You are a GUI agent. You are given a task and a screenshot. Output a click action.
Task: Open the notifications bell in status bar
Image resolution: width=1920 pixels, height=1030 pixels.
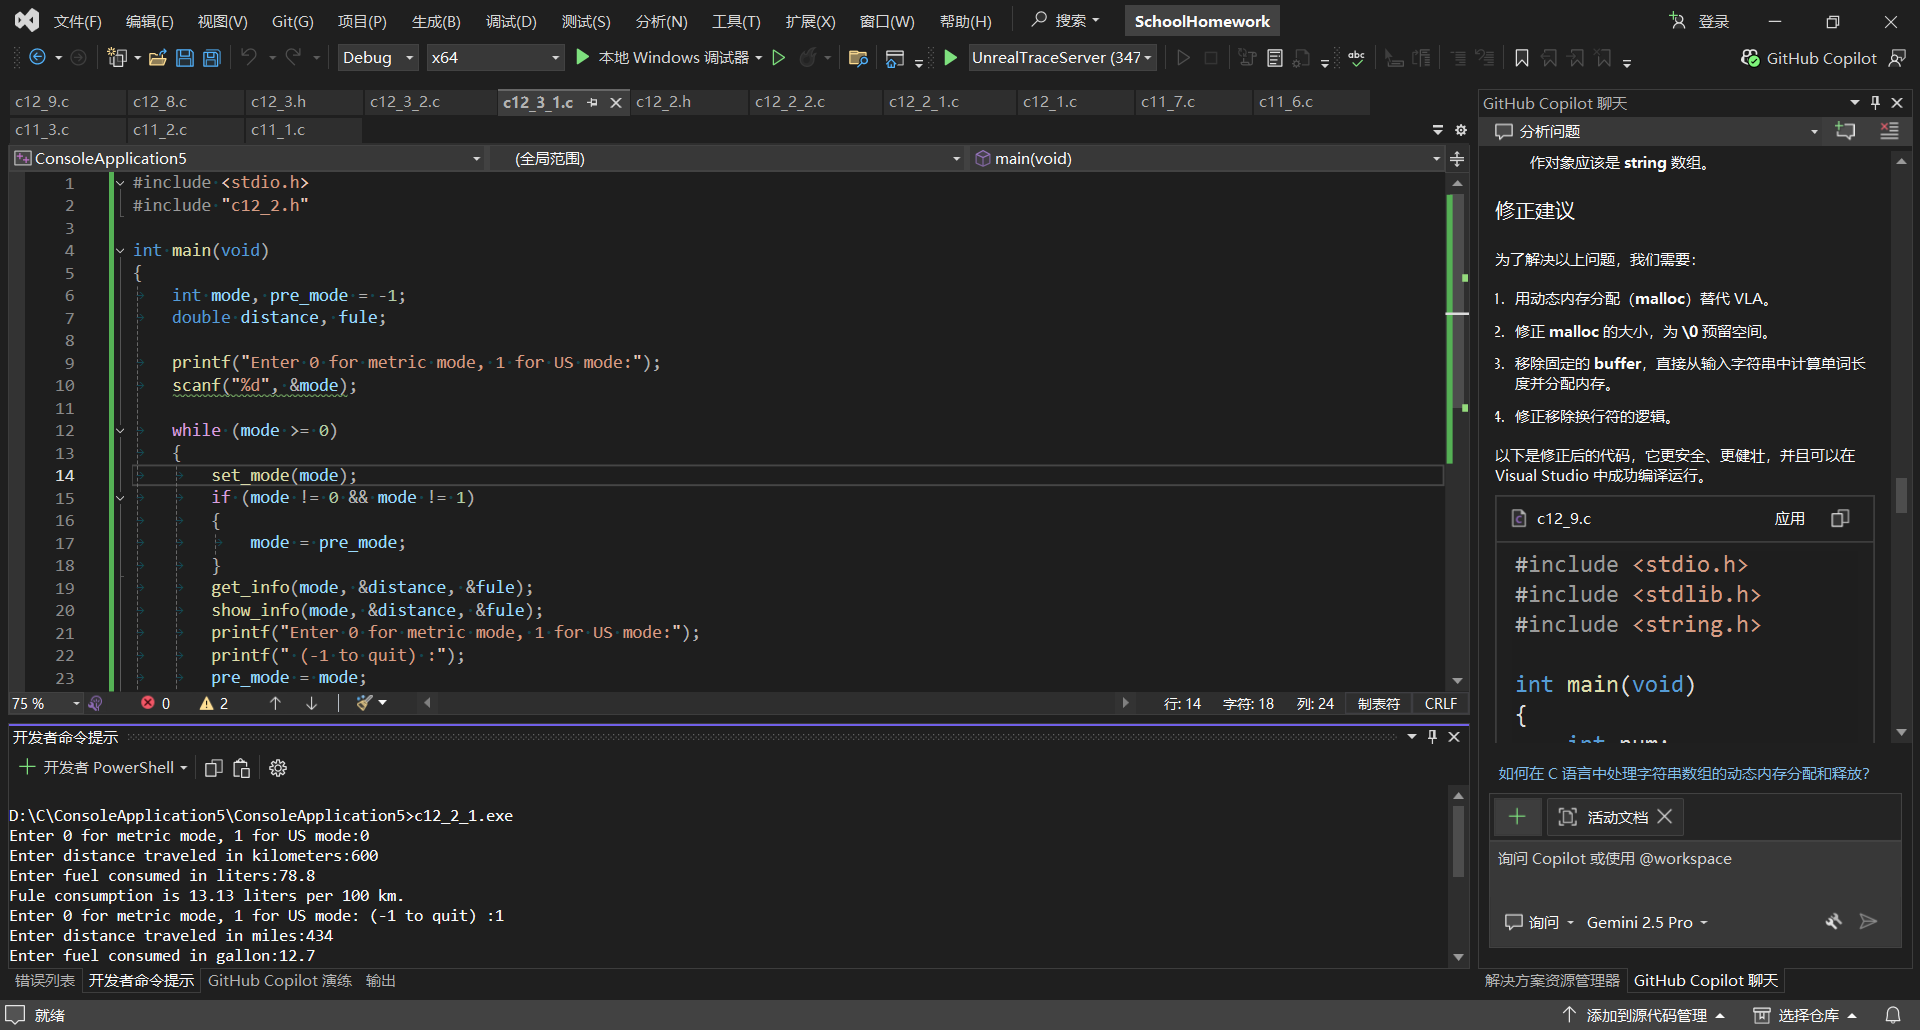pyautogui.click(x=1892, y=1015)
